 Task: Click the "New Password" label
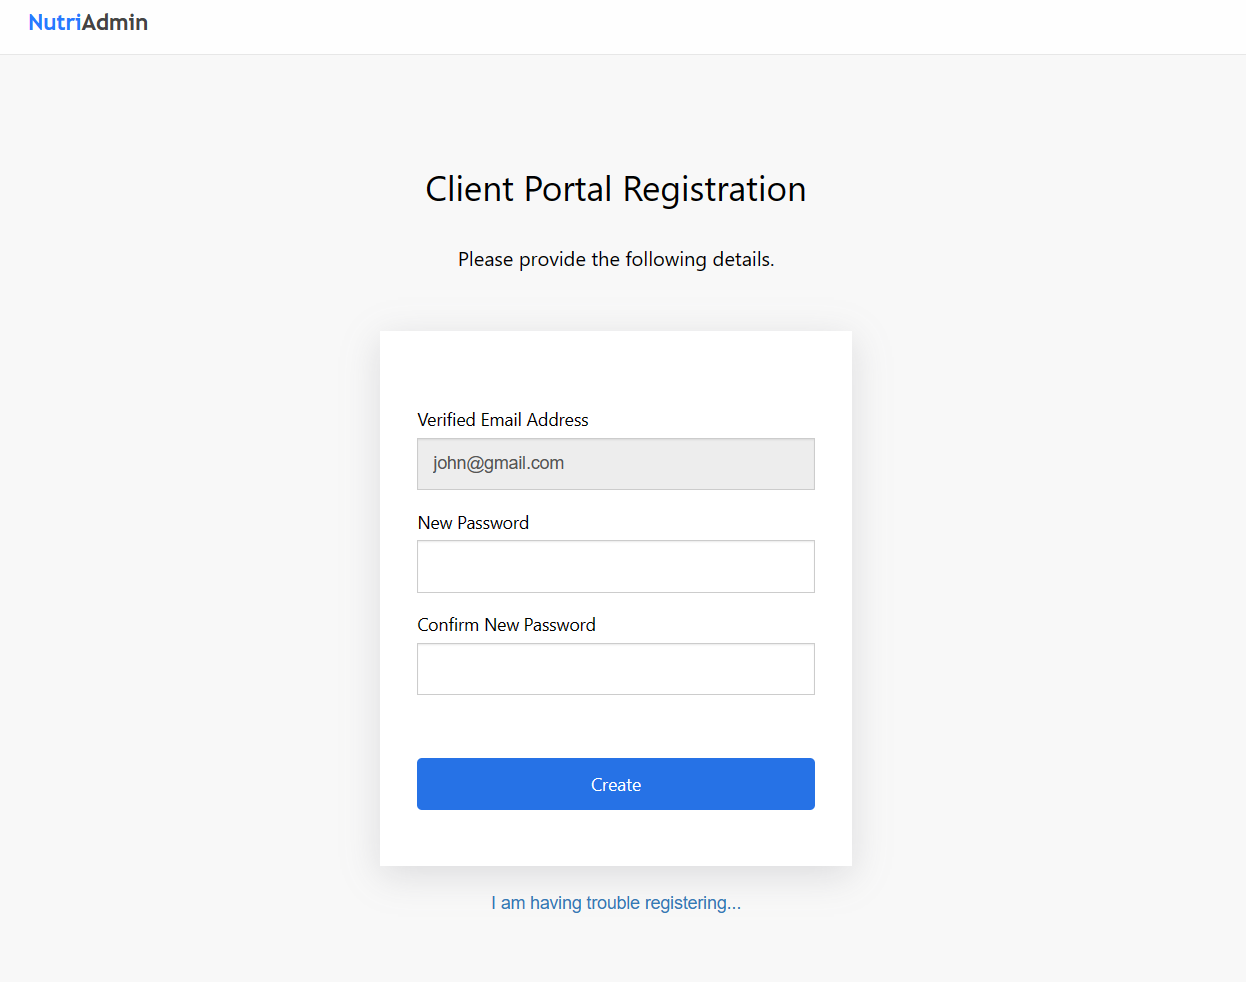473,523
